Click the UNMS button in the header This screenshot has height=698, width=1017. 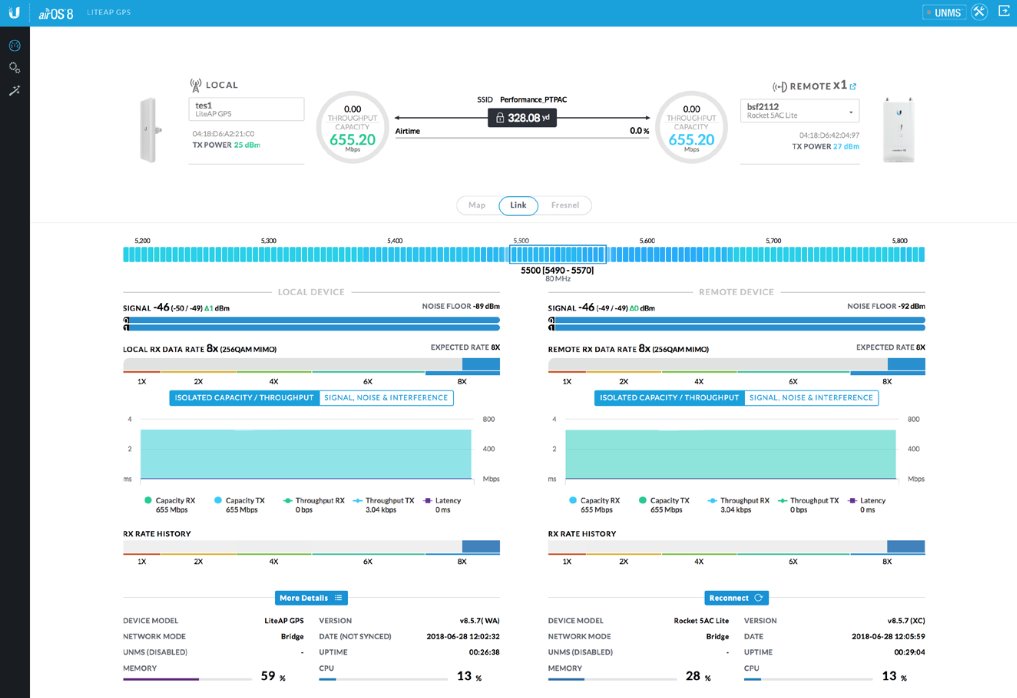point(943,13)
